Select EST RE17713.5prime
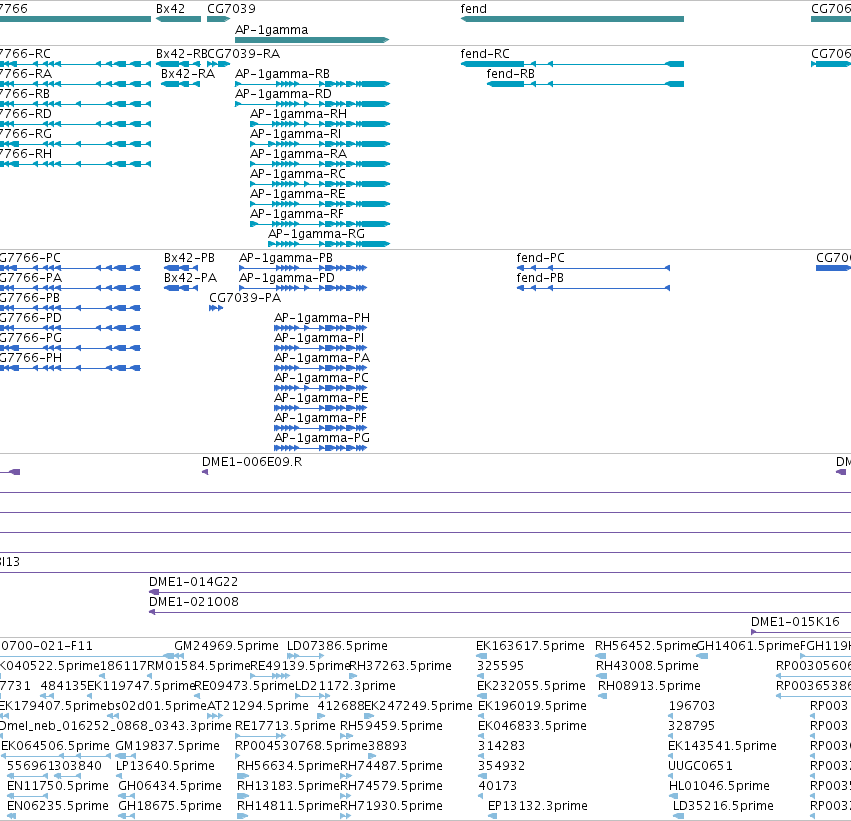 pos(285,726)
